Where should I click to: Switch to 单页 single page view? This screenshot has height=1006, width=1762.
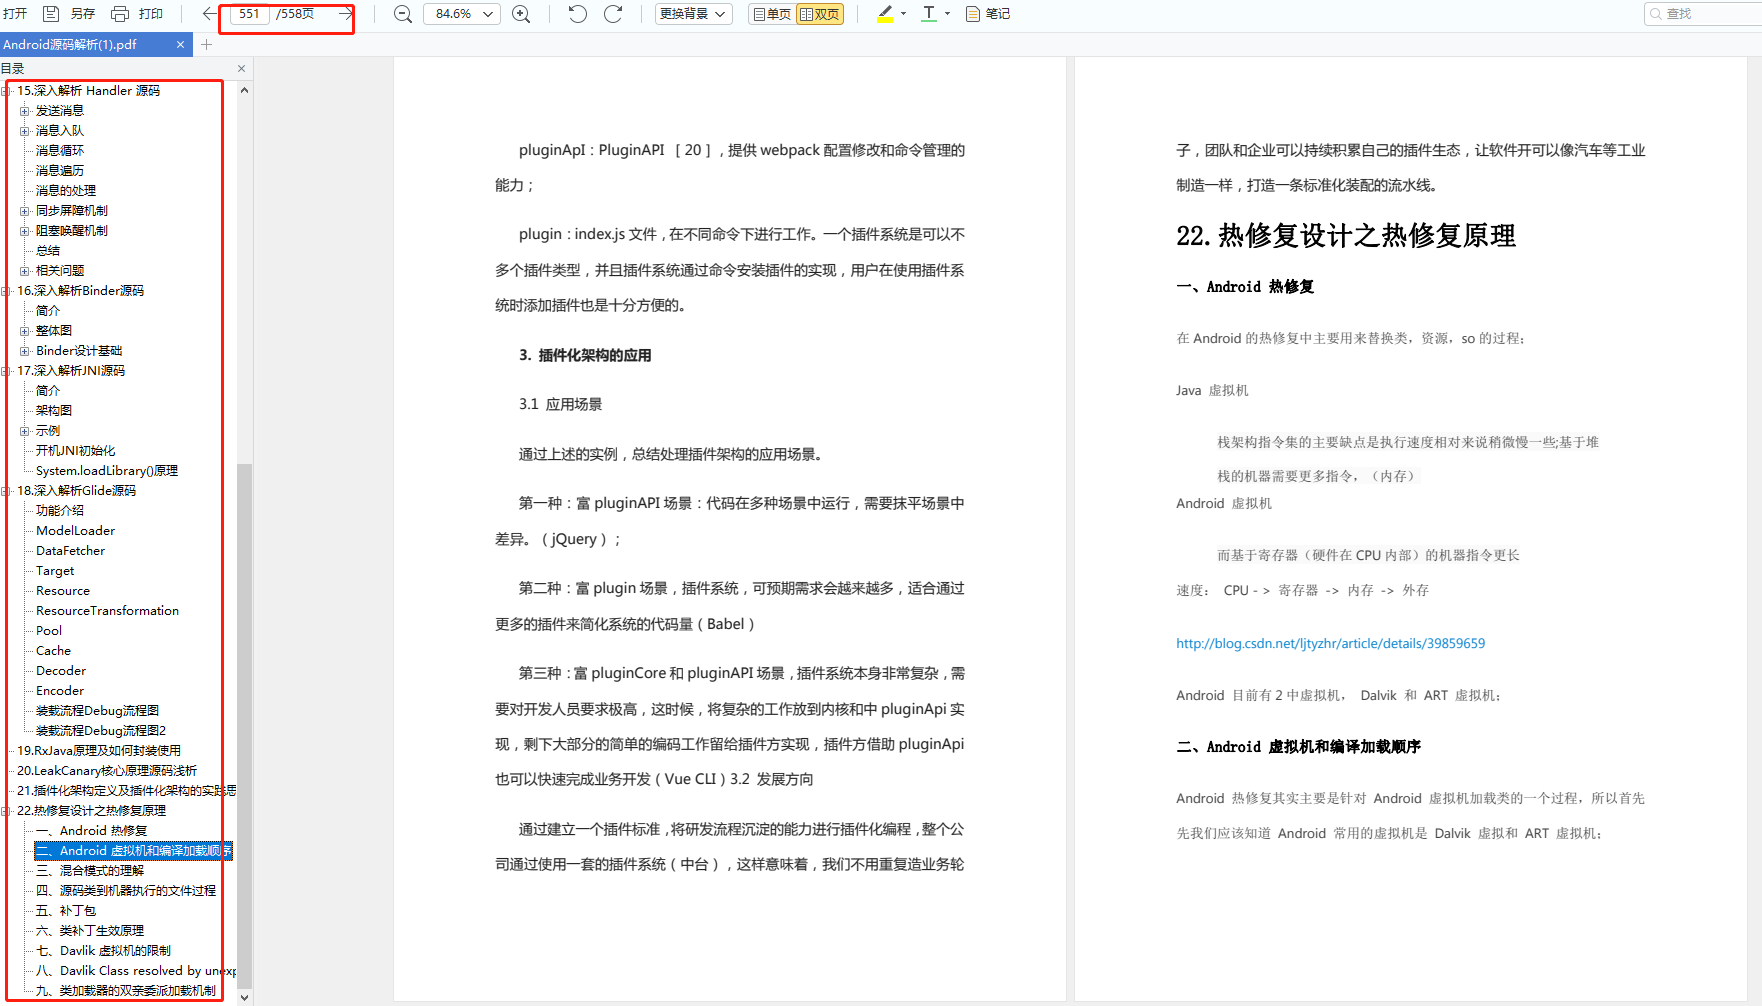pyautogui.click(x=772, y=14)
